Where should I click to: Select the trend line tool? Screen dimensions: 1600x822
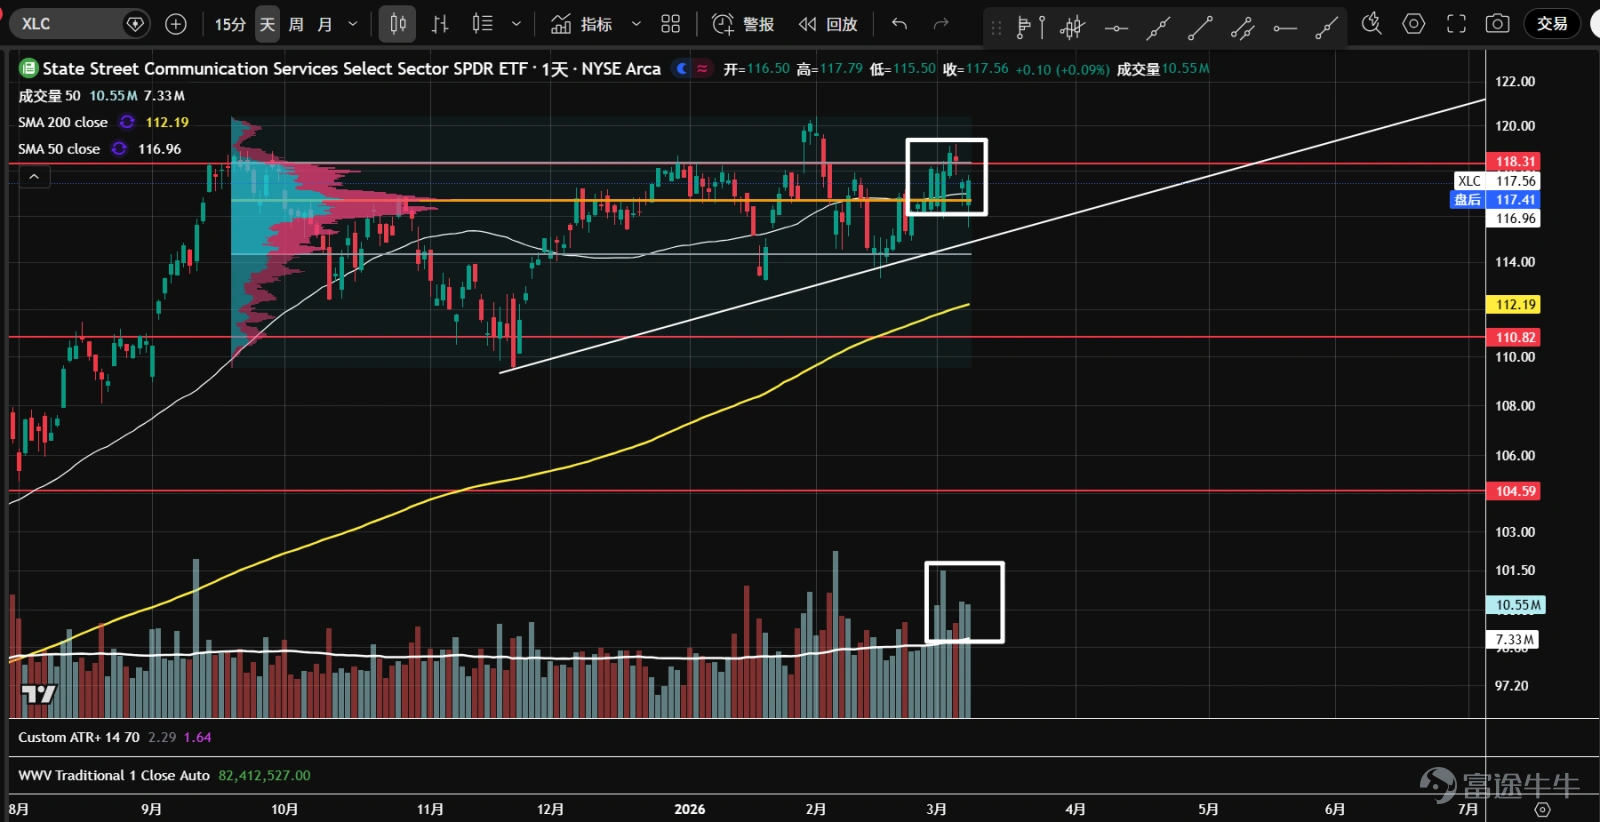1200,28
